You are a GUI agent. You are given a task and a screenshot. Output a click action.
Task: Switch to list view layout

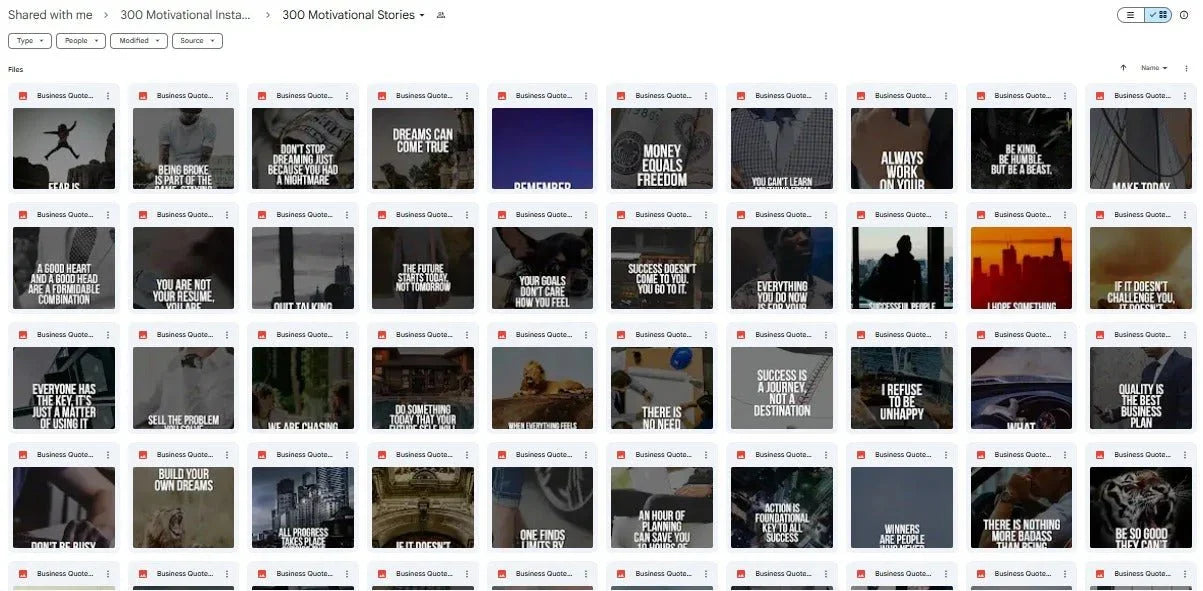point(1131,15)
